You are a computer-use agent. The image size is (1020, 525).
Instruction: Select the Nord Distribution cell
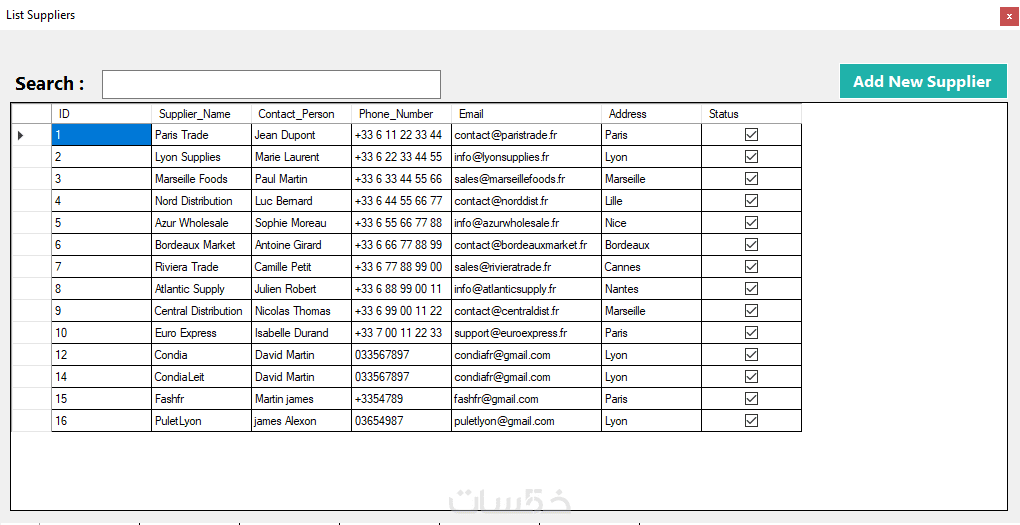coord(202,200)
